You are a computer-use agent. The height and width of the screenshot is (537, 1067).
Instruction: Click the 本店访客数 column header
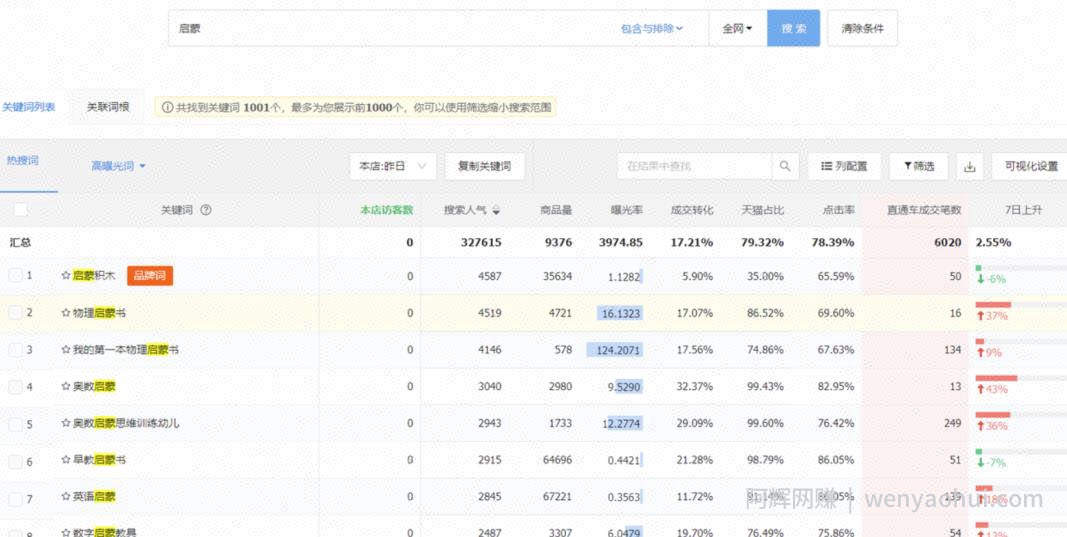tap(387, 210)
